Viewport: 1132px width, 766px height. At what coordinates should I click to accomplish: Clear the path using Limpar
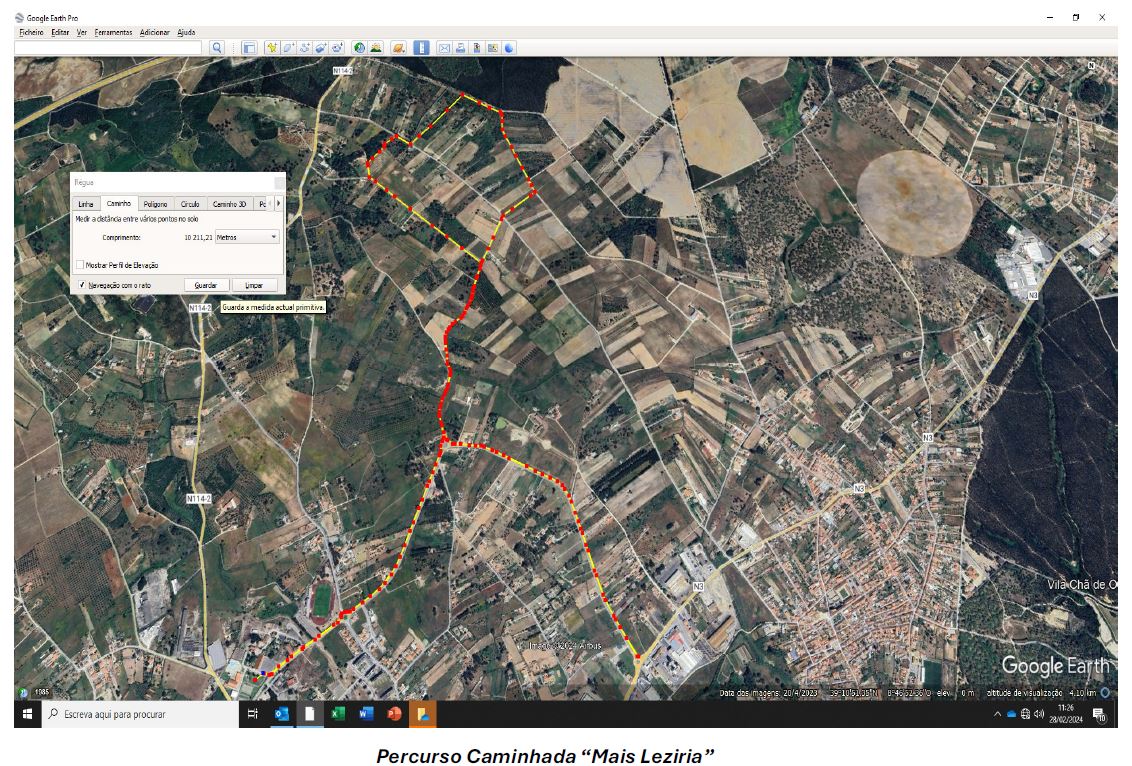(x=254, y=285)
